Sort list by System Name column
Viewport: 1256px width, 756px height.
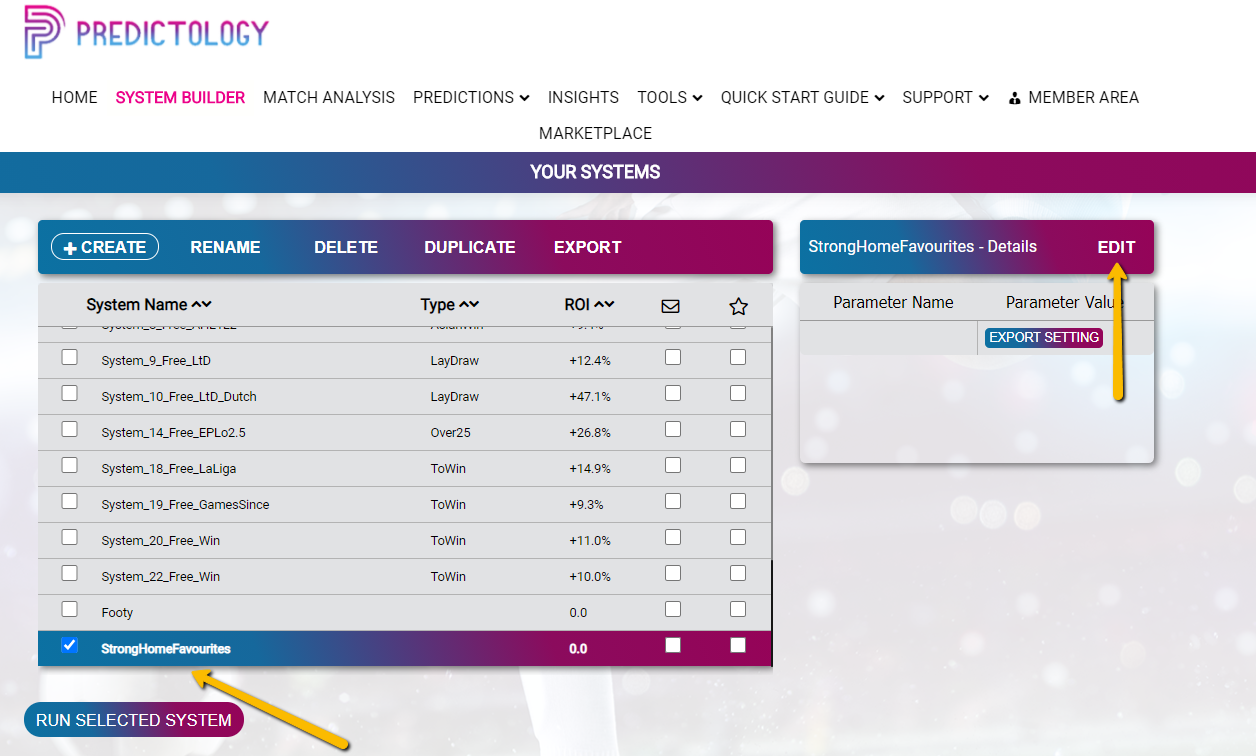149,305
